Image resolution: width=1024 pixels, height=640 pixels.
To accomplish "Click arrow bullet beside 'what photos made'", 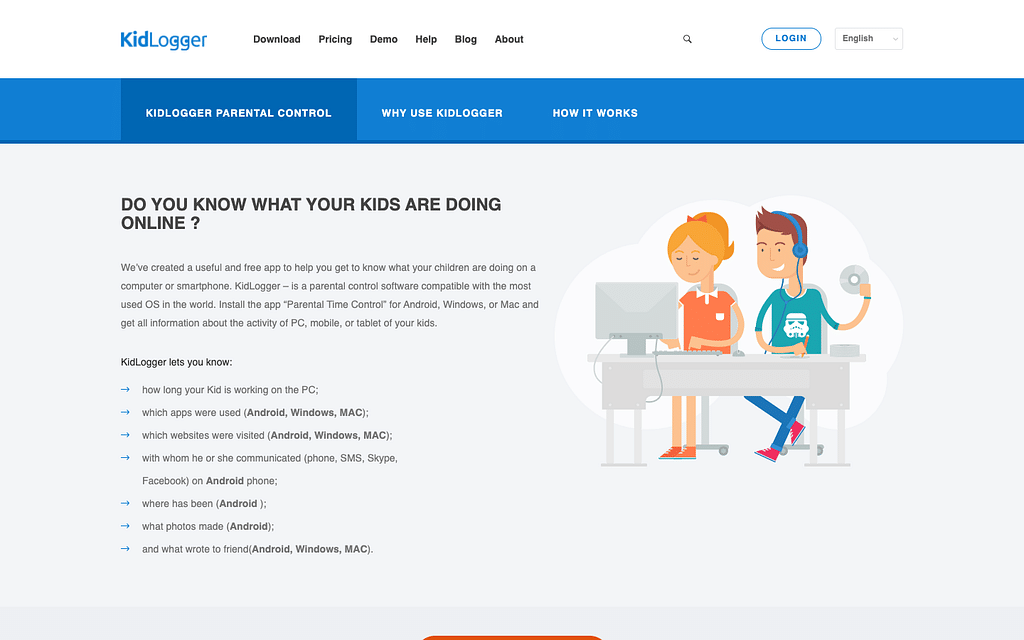I will pyautogui.click(x=125, y=526).
